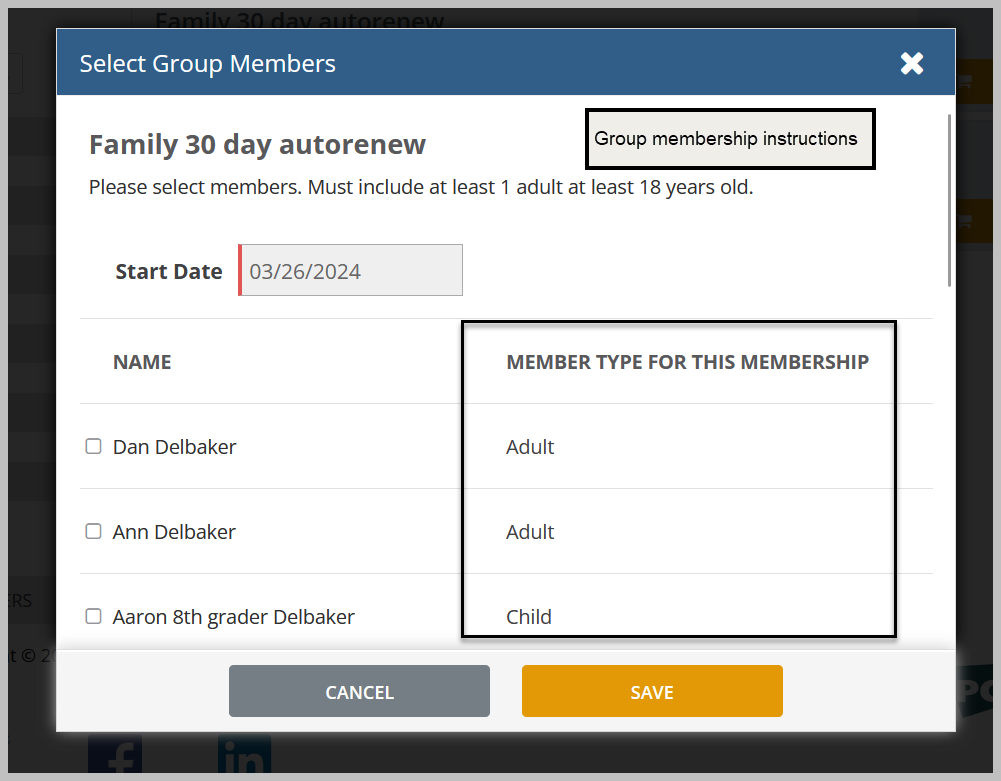Viewport: 1001px width, 781px height.
Task: Click the dialog's vertical scrollbar
Action: (949, 201)
